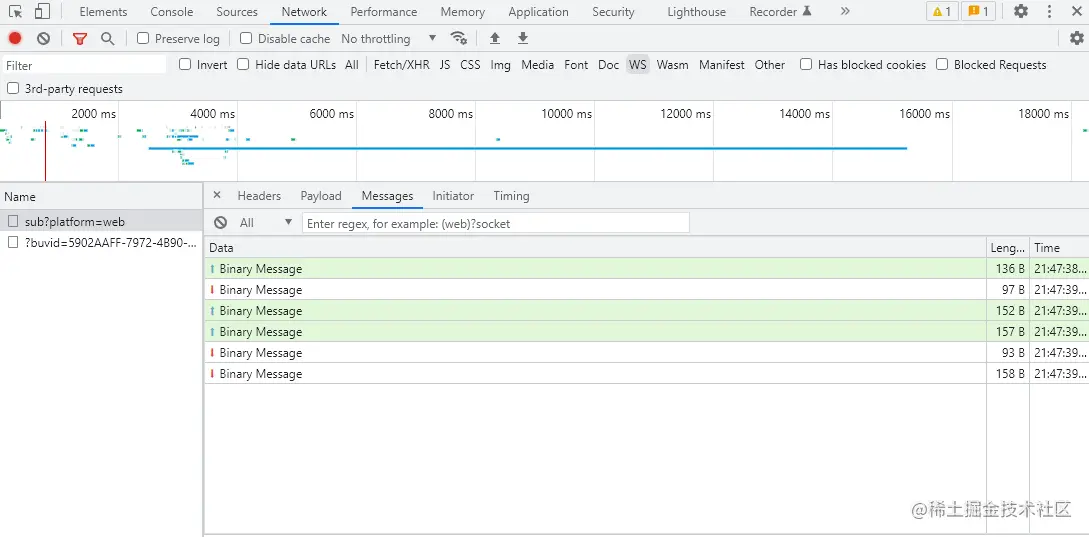Filter requests by CSS type
Image resolution: width=1089 pixels, height=537 pixels.
coord(470,65)
